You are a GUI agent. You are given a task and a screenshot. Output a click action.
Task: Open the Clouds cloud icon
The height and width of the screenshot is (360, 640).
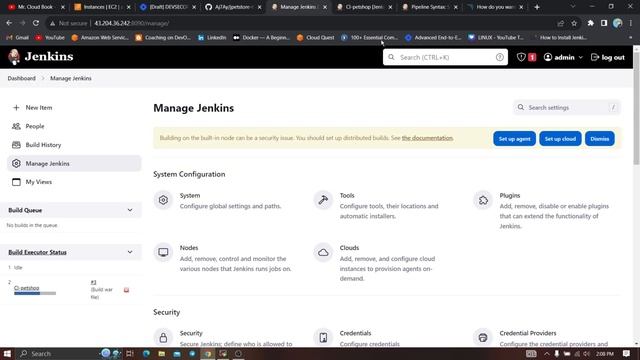pyautogui.click(x=323, y=252)
